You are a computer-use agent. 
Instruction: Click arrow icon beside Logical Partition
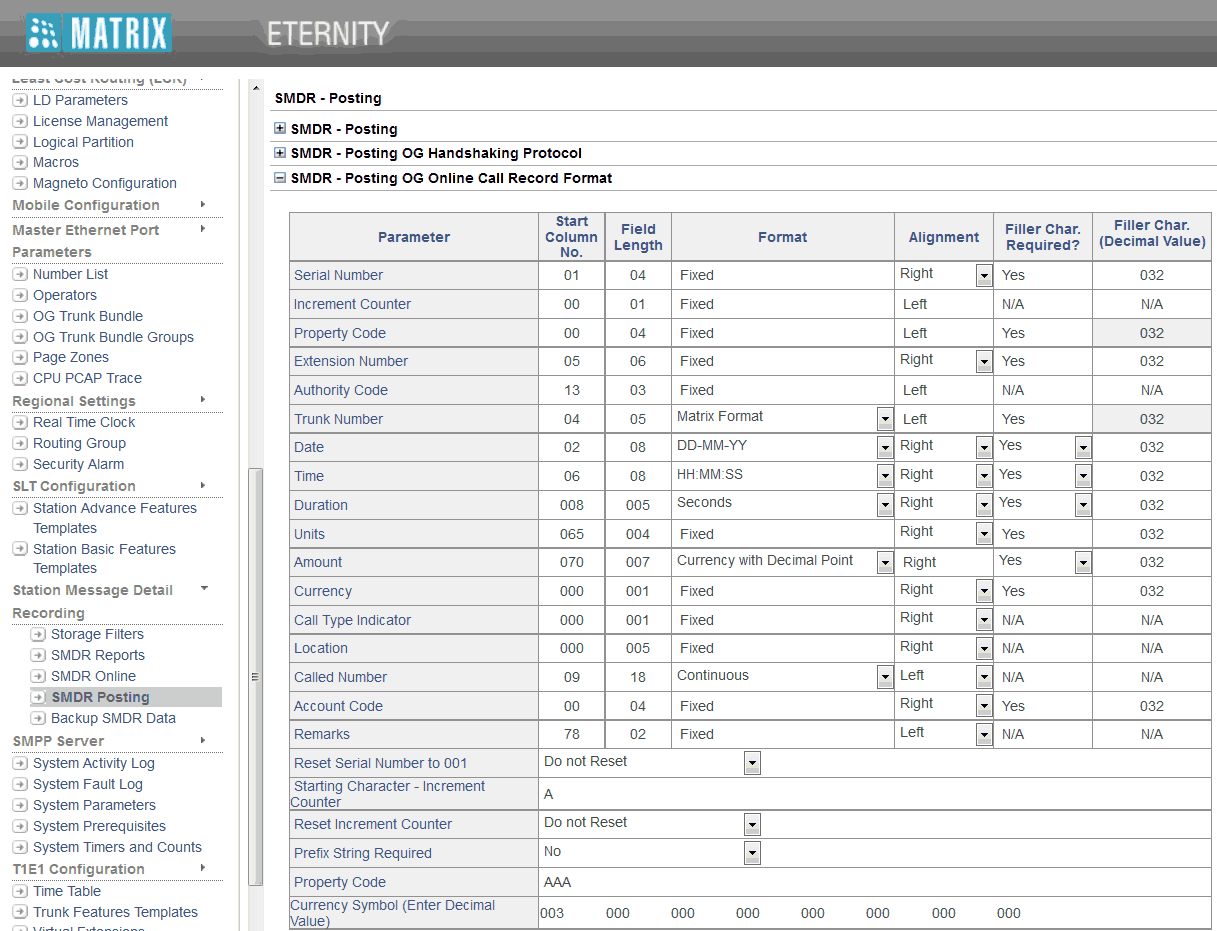point(20,142)
